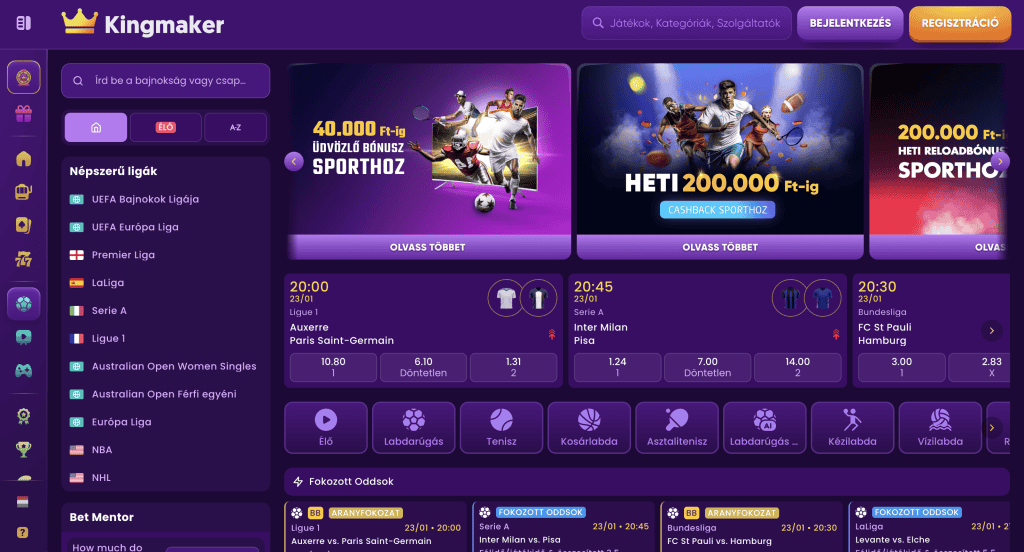The image size is (1024, 552).
Task: Show more matches with the arrow on FC St Pauli card
Action: tap(991, 331)
